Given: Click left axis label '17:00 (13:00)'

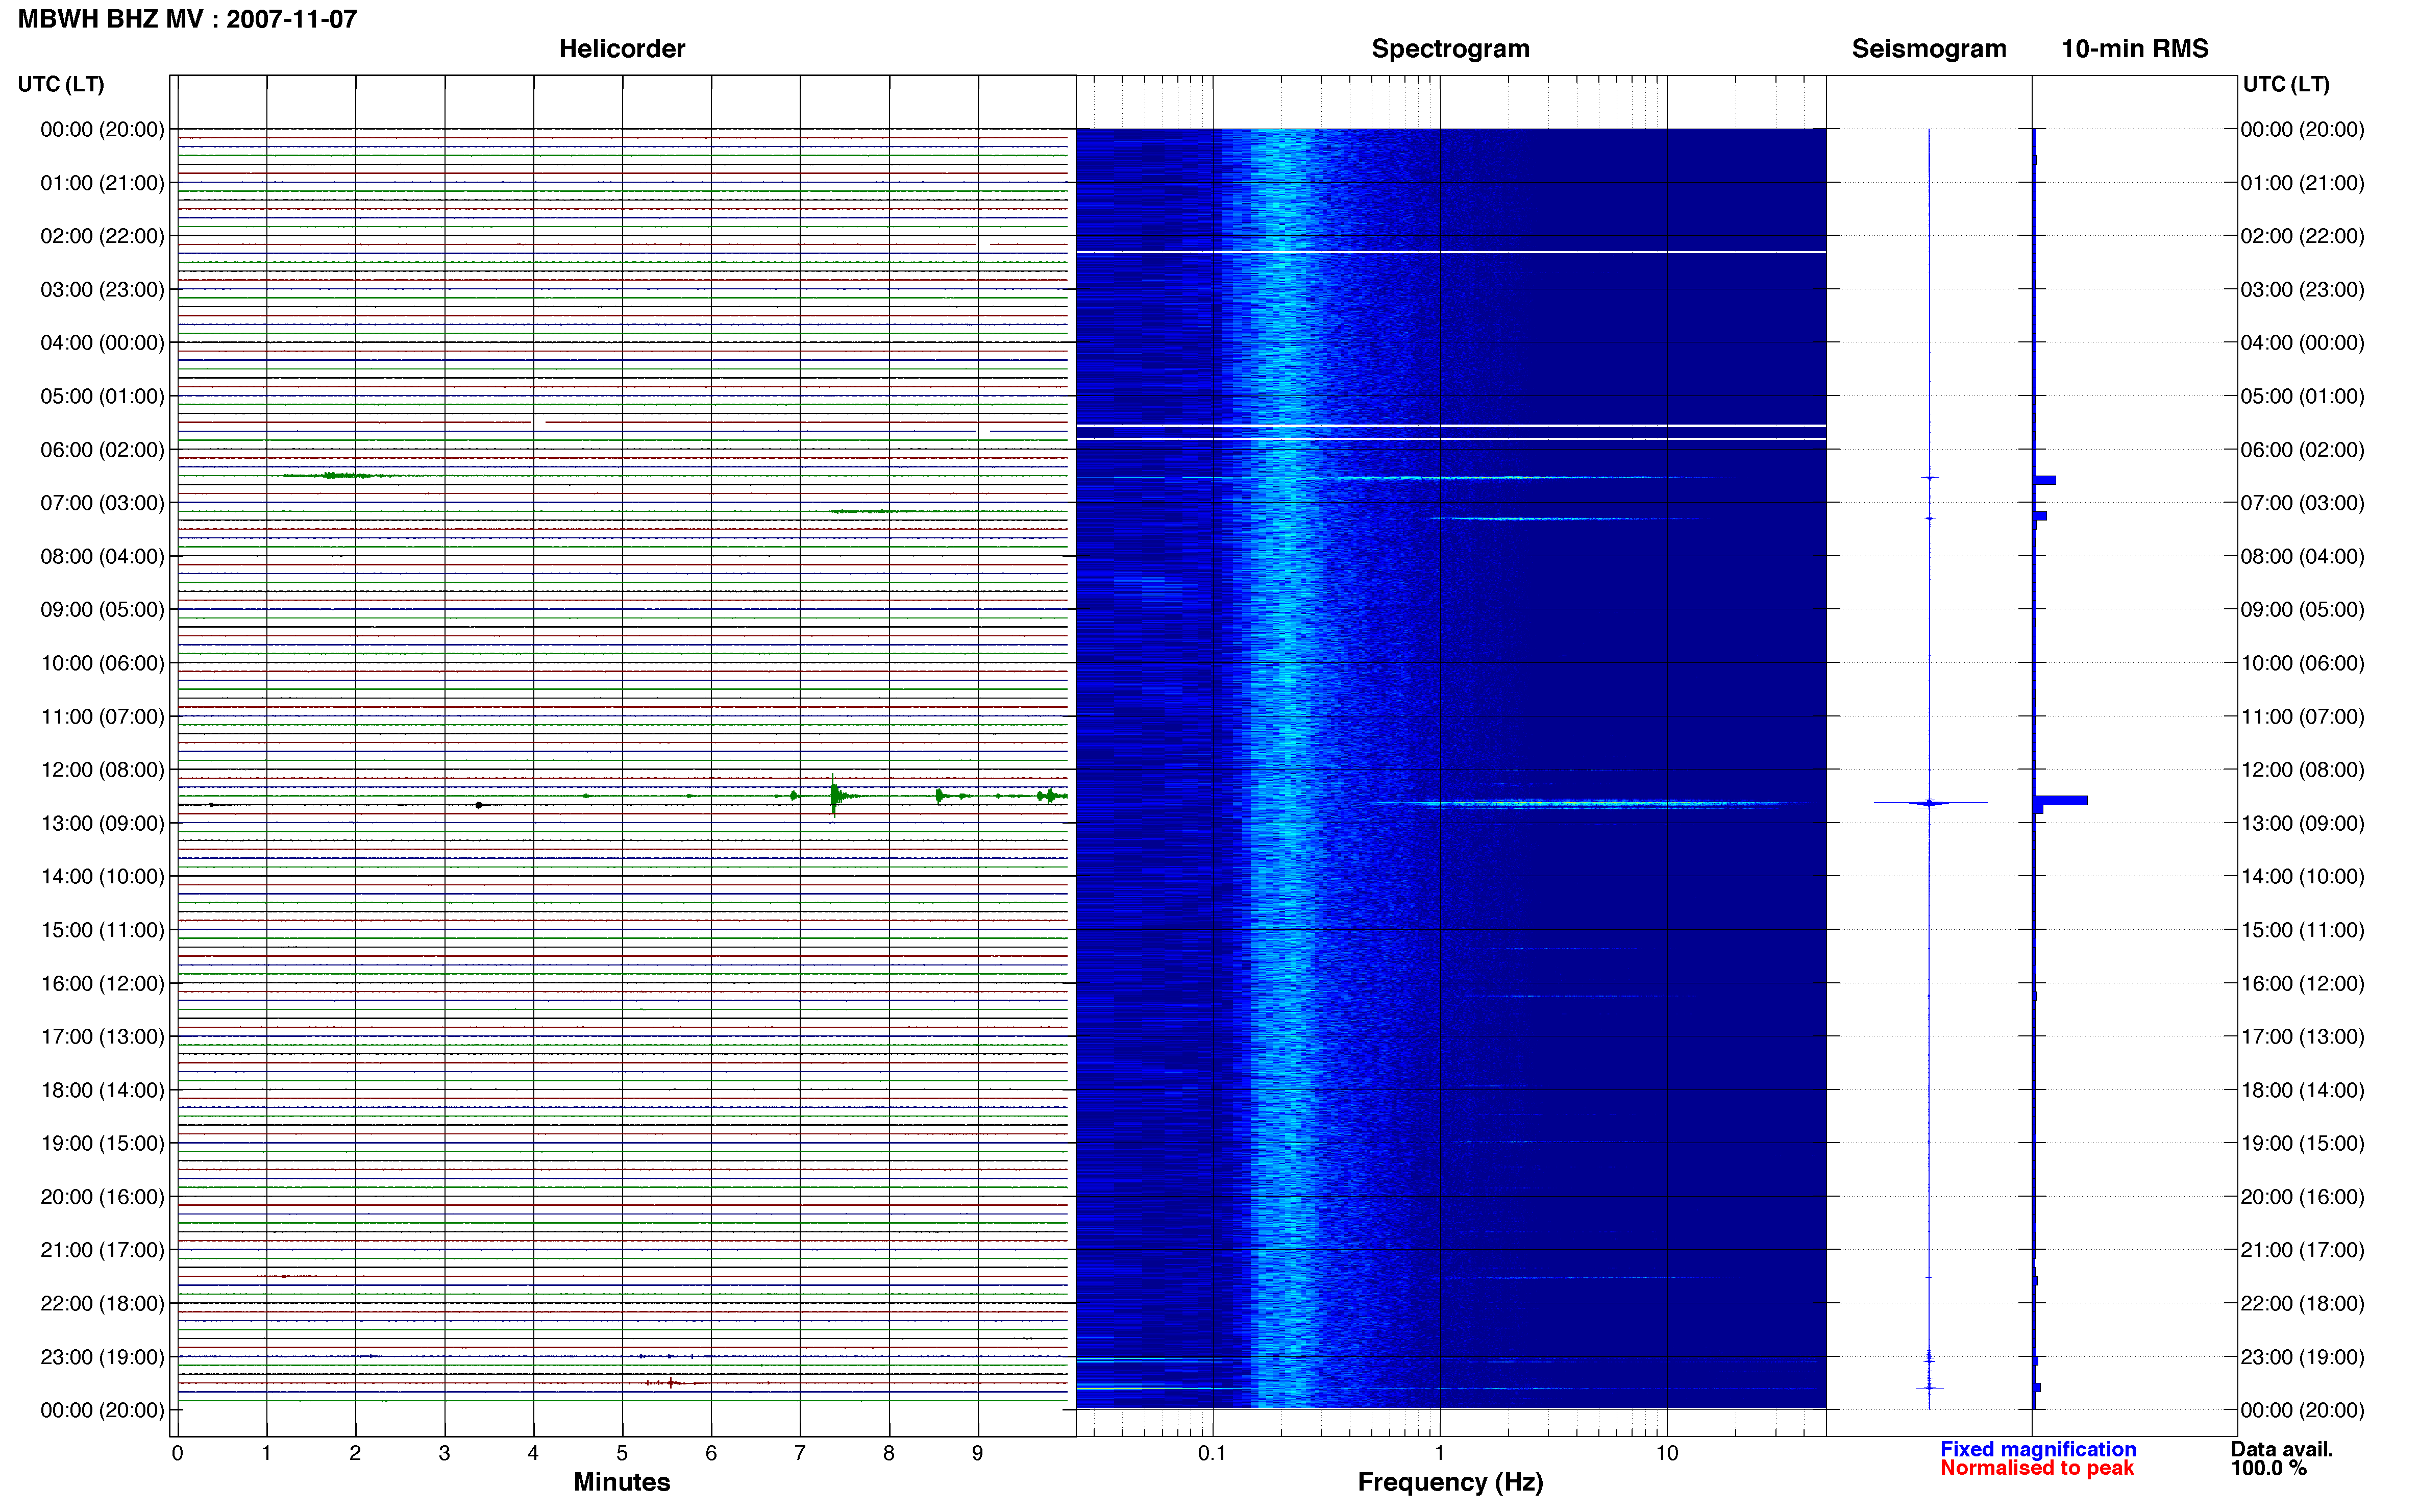Looking at the screenshot, I should click(x=102, y=1037).
